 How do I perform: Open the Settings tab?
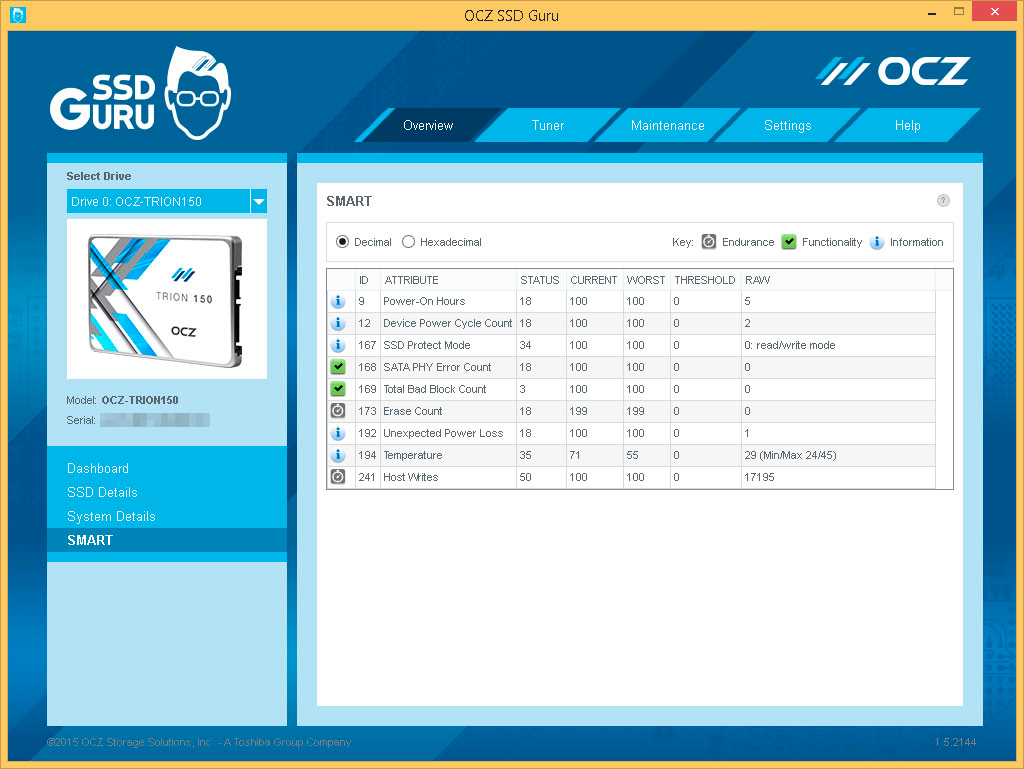pos(788,125)
